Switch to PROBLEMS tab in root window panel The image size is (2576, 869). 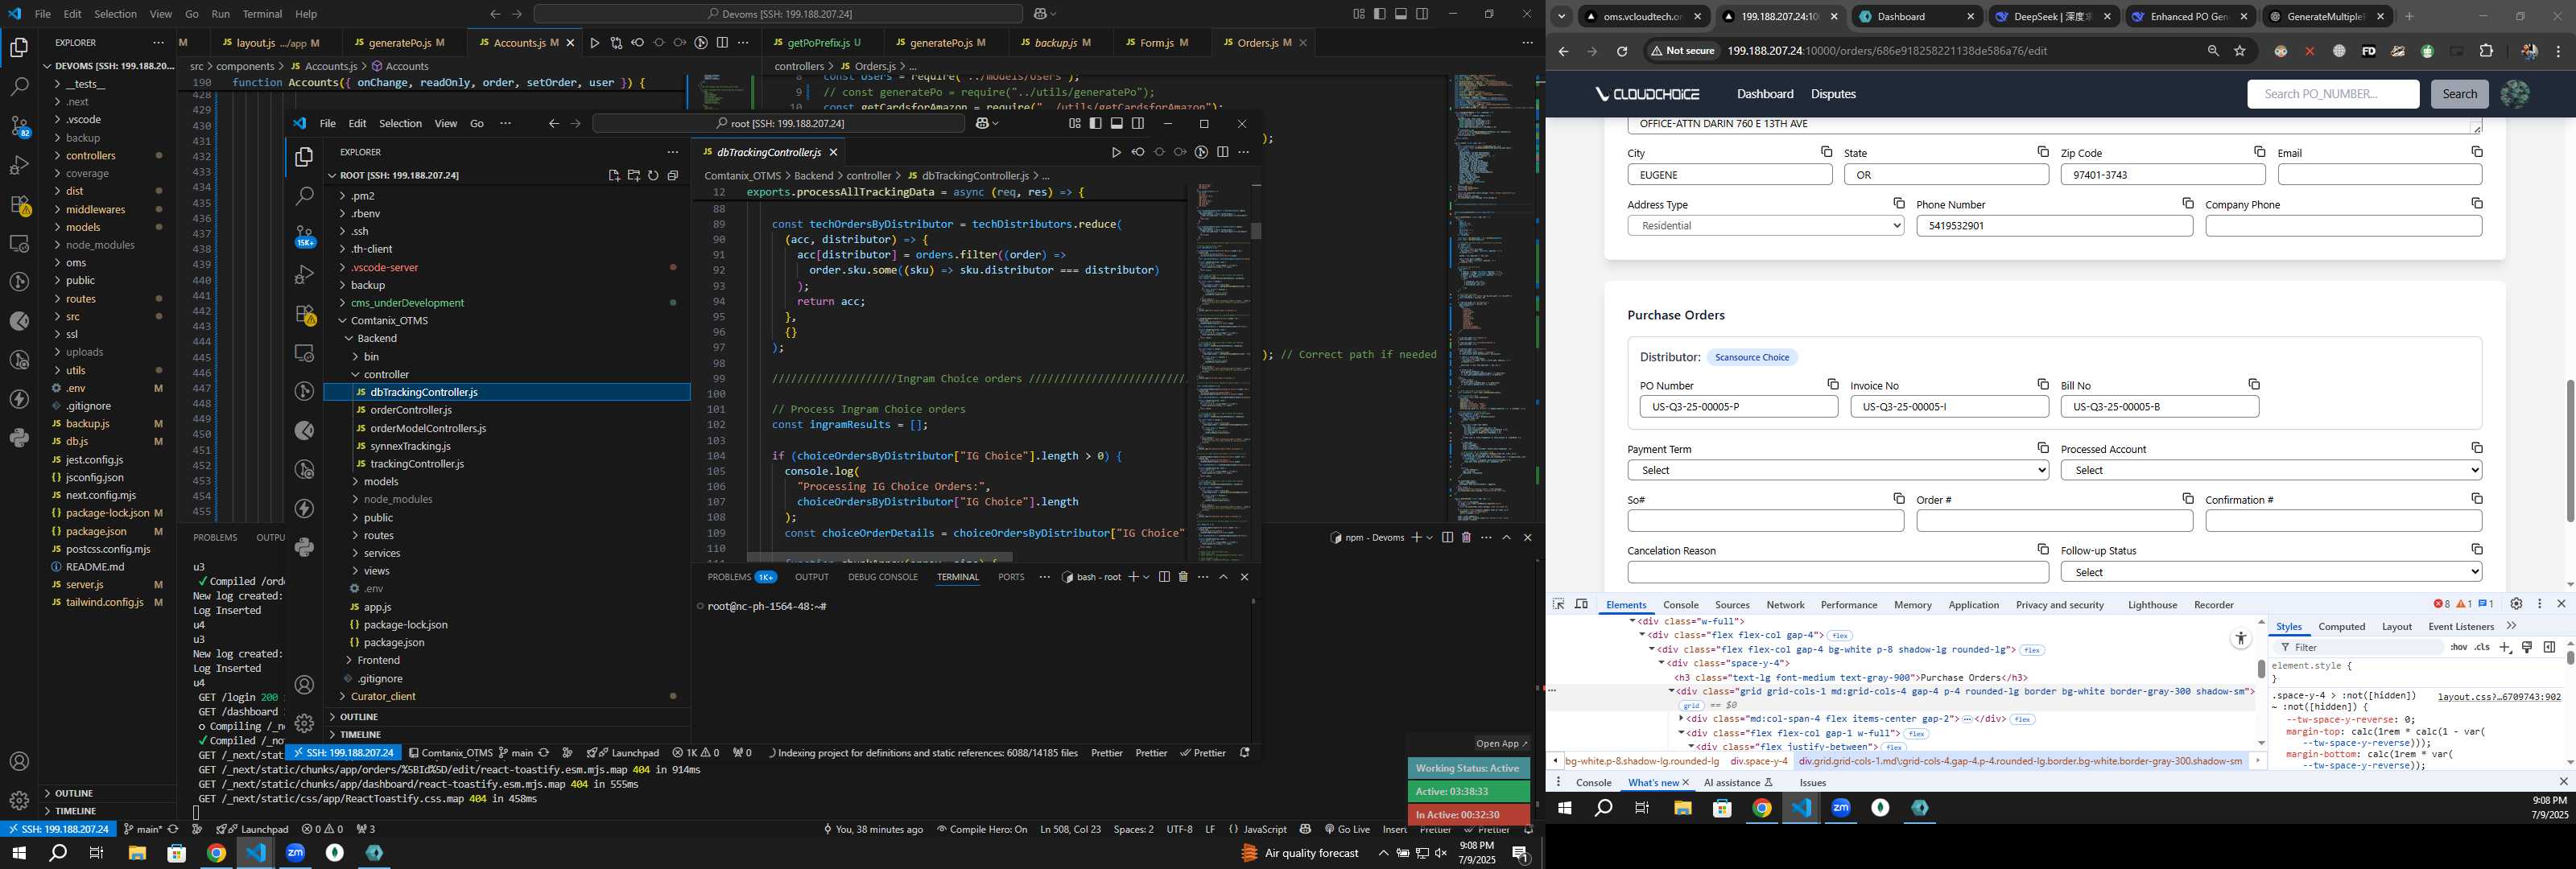[x=729, y=577]
